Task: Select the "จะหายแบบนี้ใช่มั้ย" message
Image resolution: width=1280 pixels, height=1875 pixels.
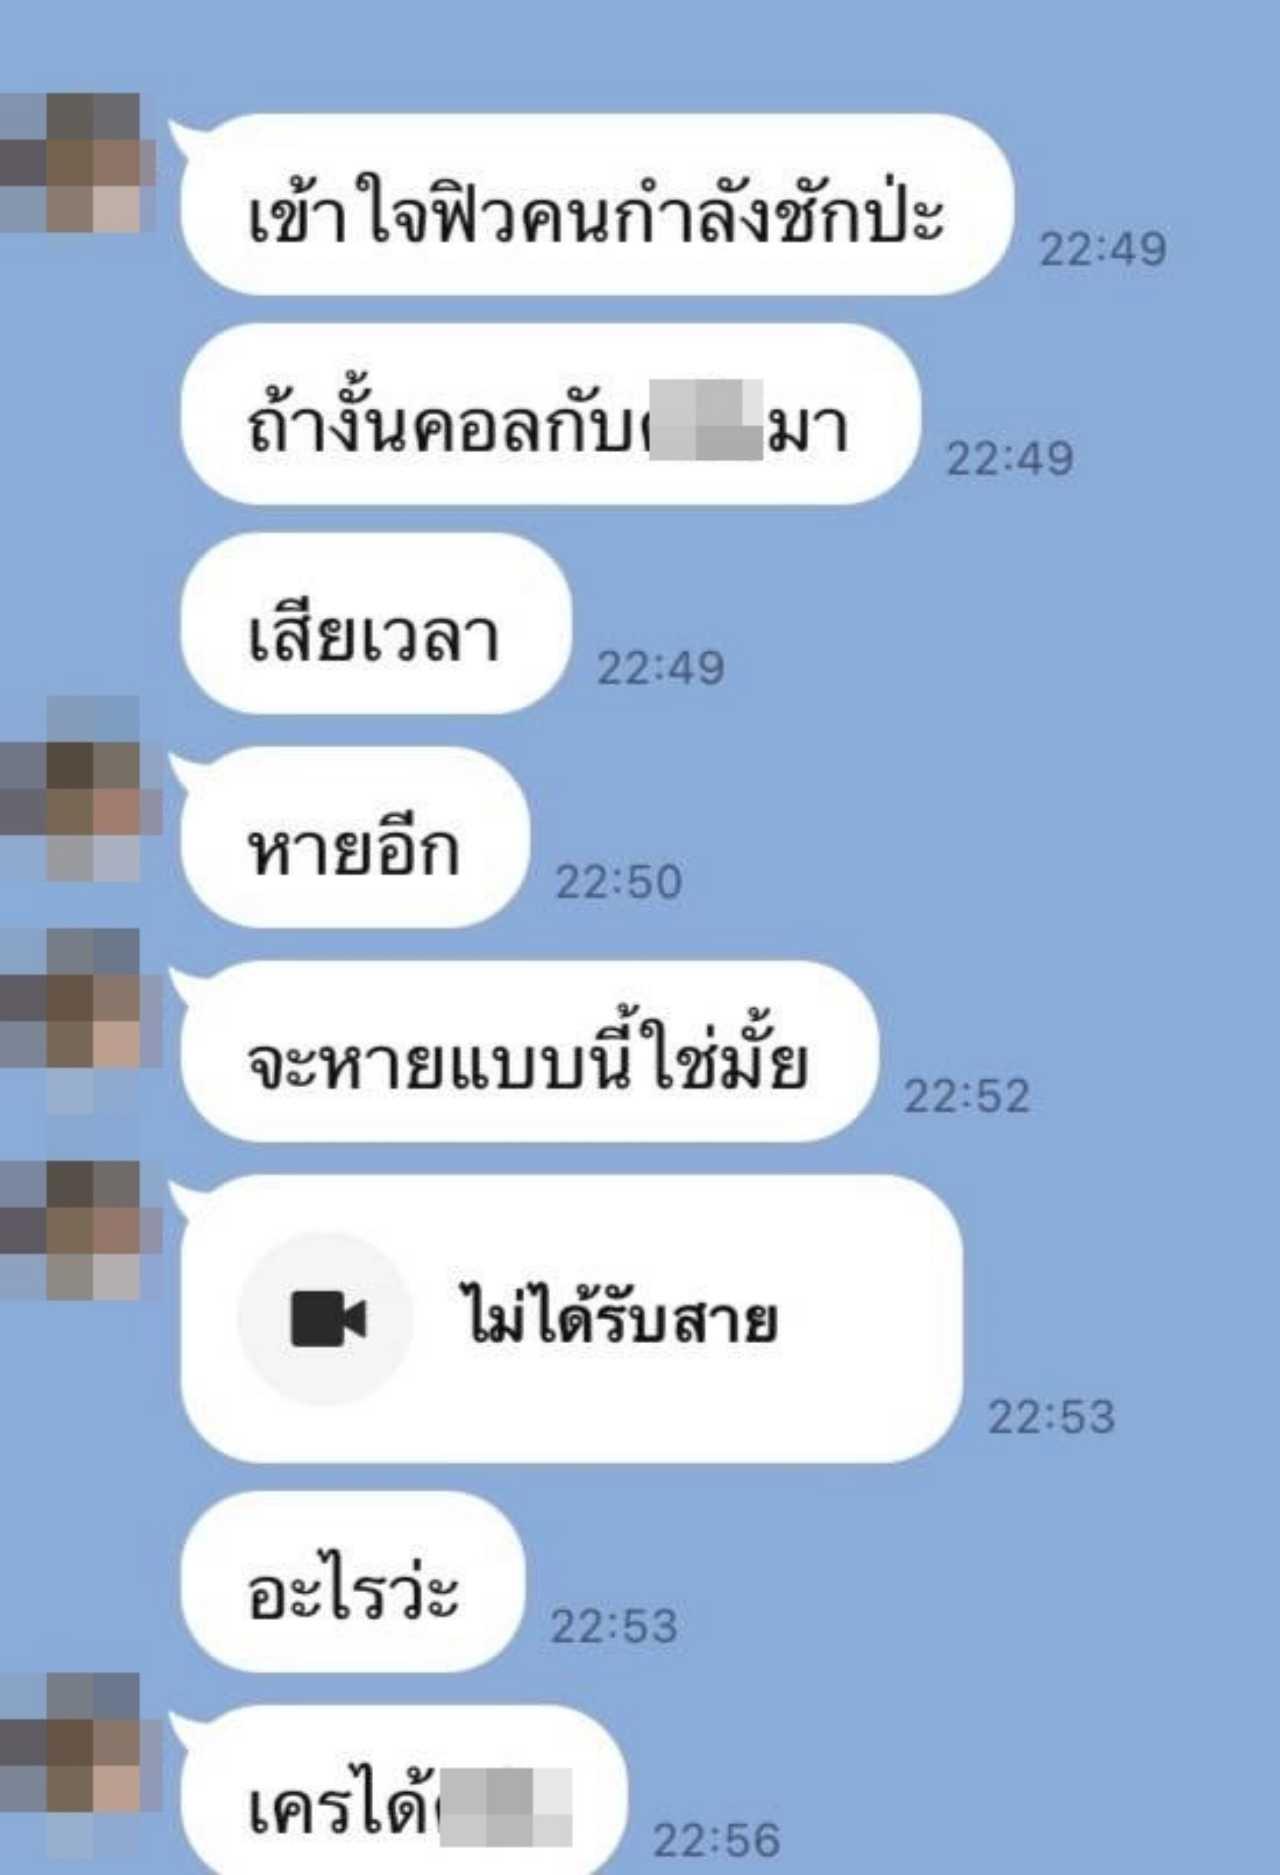Action: coord(529,1052)
